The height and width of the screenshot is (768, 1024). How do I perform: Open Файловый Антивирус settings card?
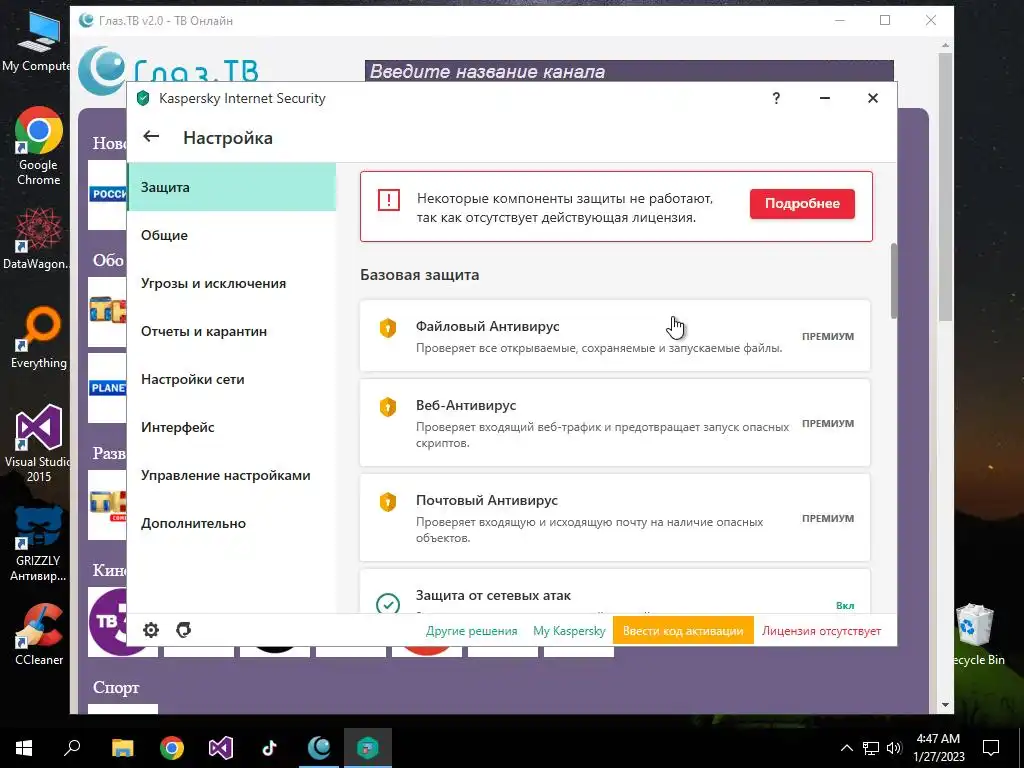[x=615, y=336]
